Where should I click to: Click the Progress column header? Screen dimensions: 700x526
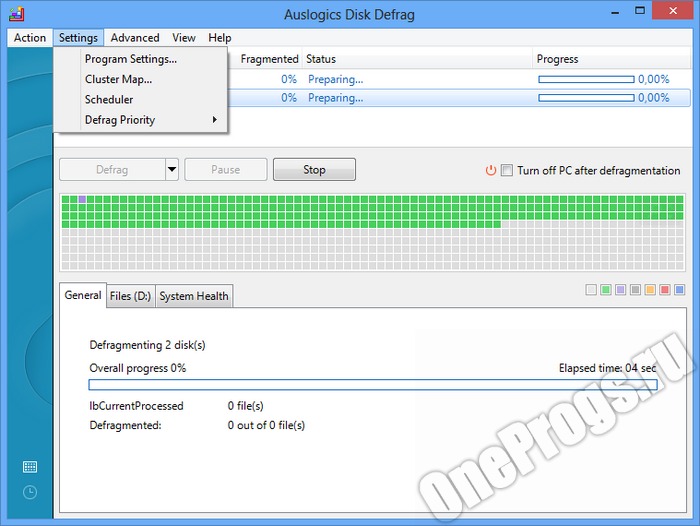pyautogui.click(x=612, y=59)
